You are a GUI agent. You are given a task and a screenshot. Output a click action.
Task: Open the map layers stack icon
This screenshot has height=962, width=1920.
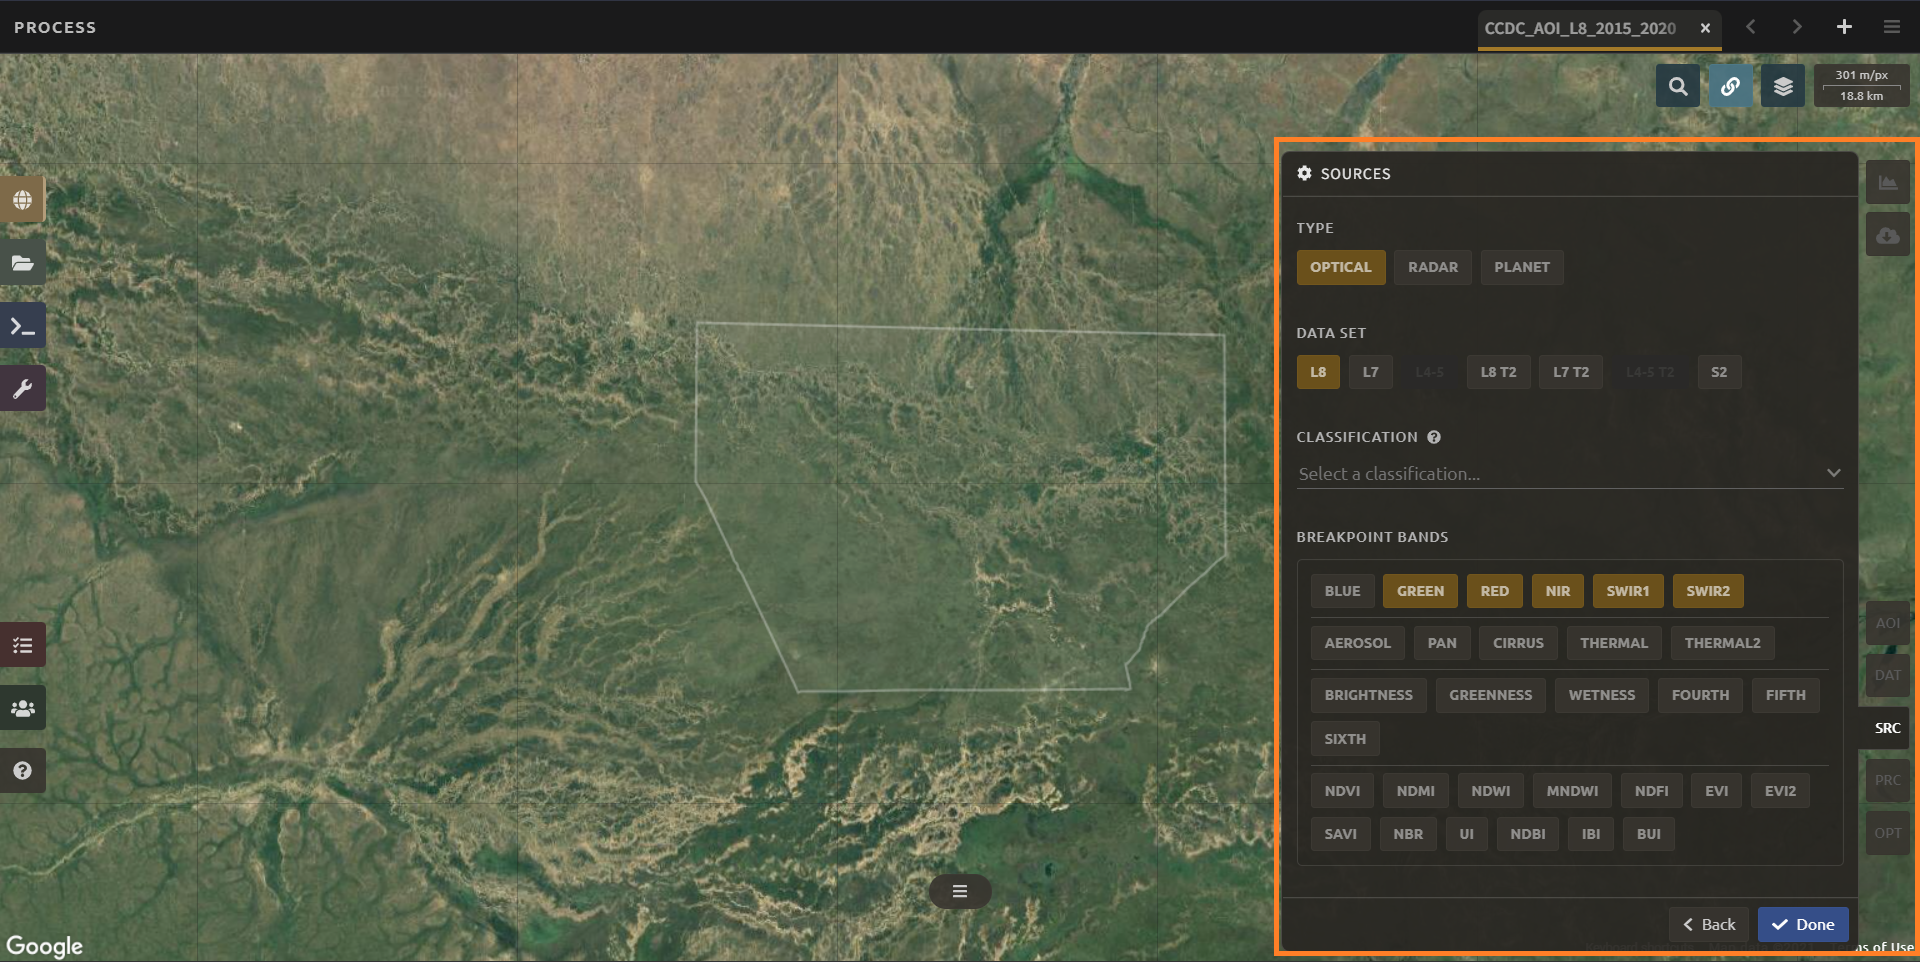1783,87
